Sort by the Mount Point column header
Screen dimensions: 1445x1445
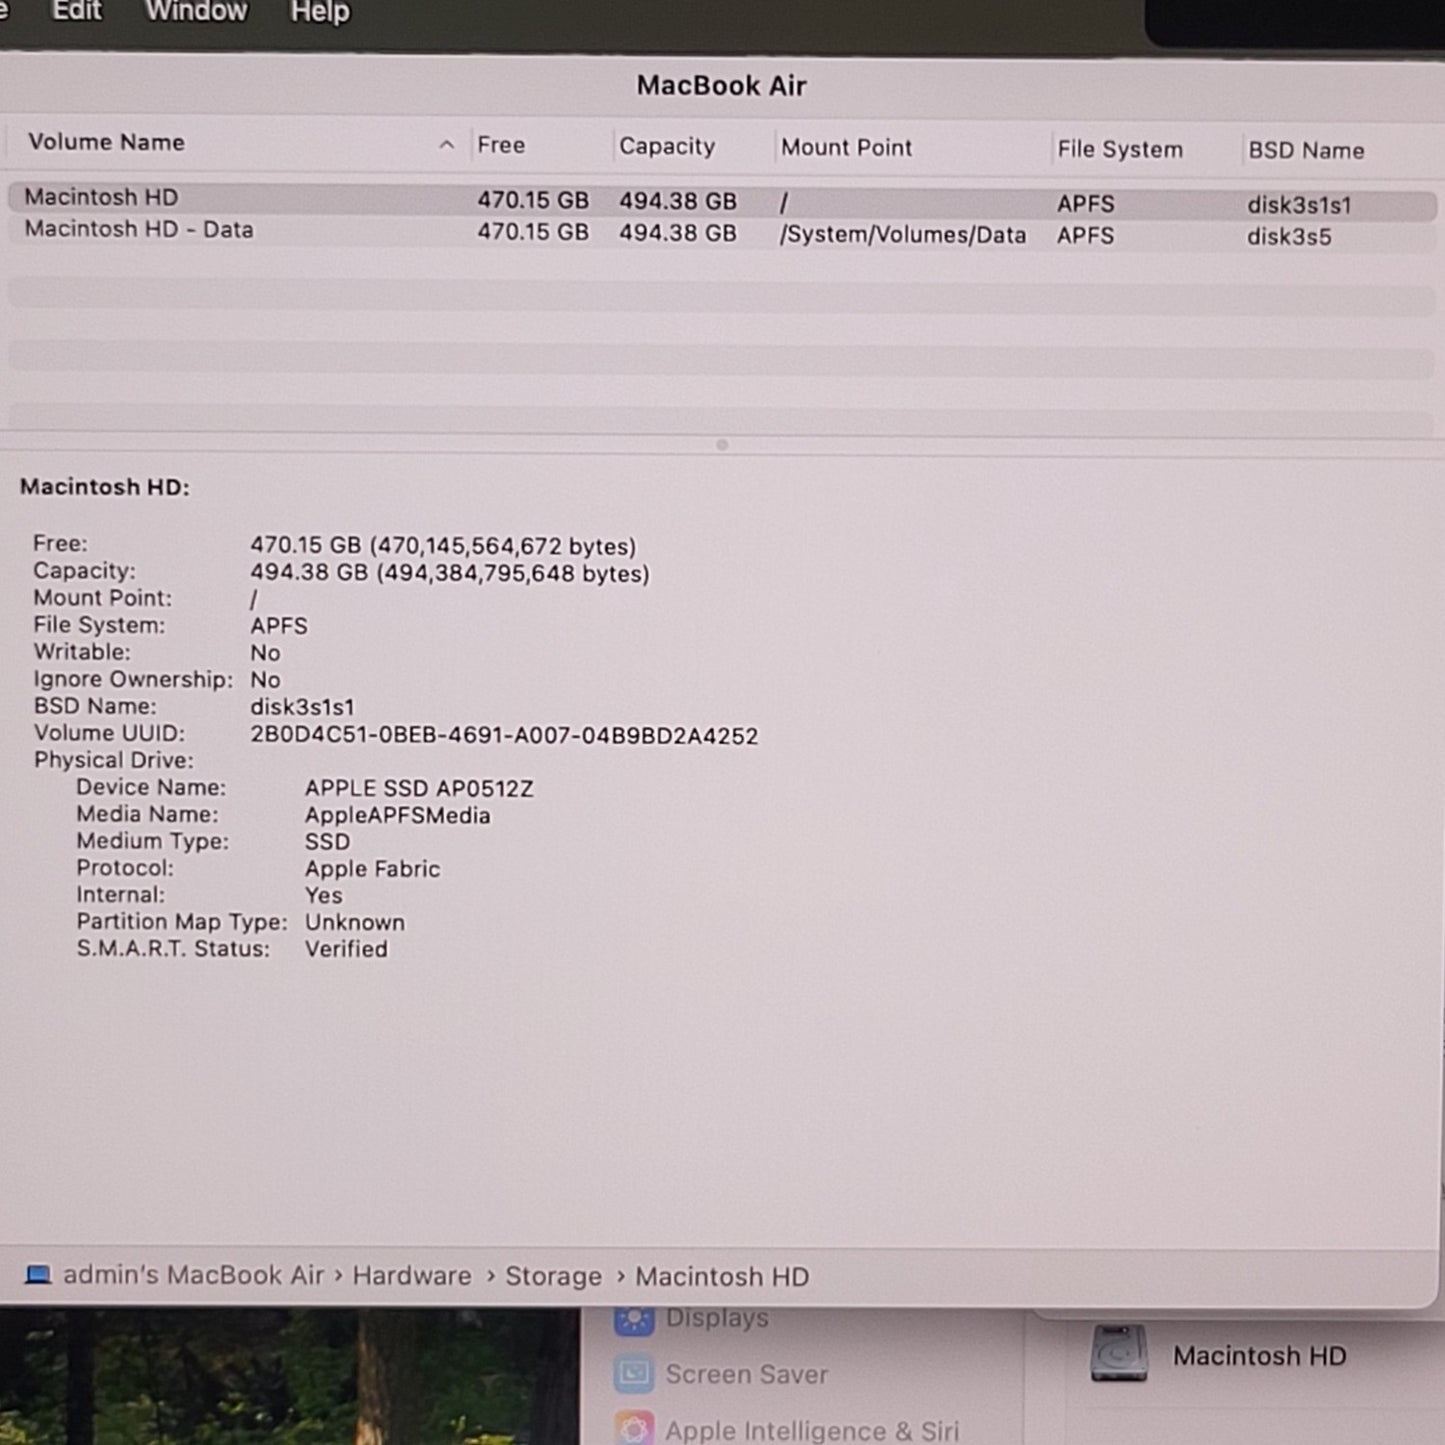click(846, 148)
